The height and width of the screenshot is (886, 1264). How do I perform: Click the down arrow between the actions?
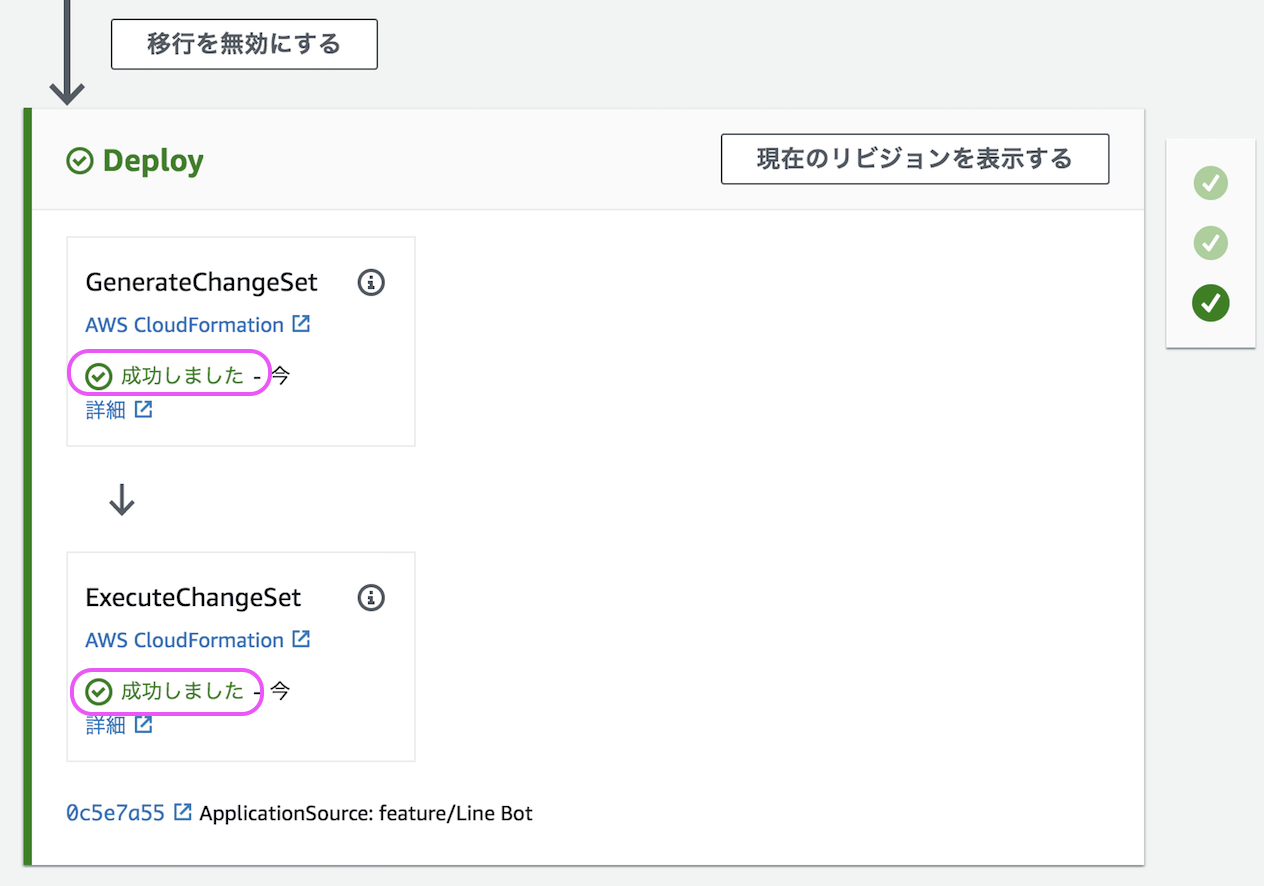point(122,499)
